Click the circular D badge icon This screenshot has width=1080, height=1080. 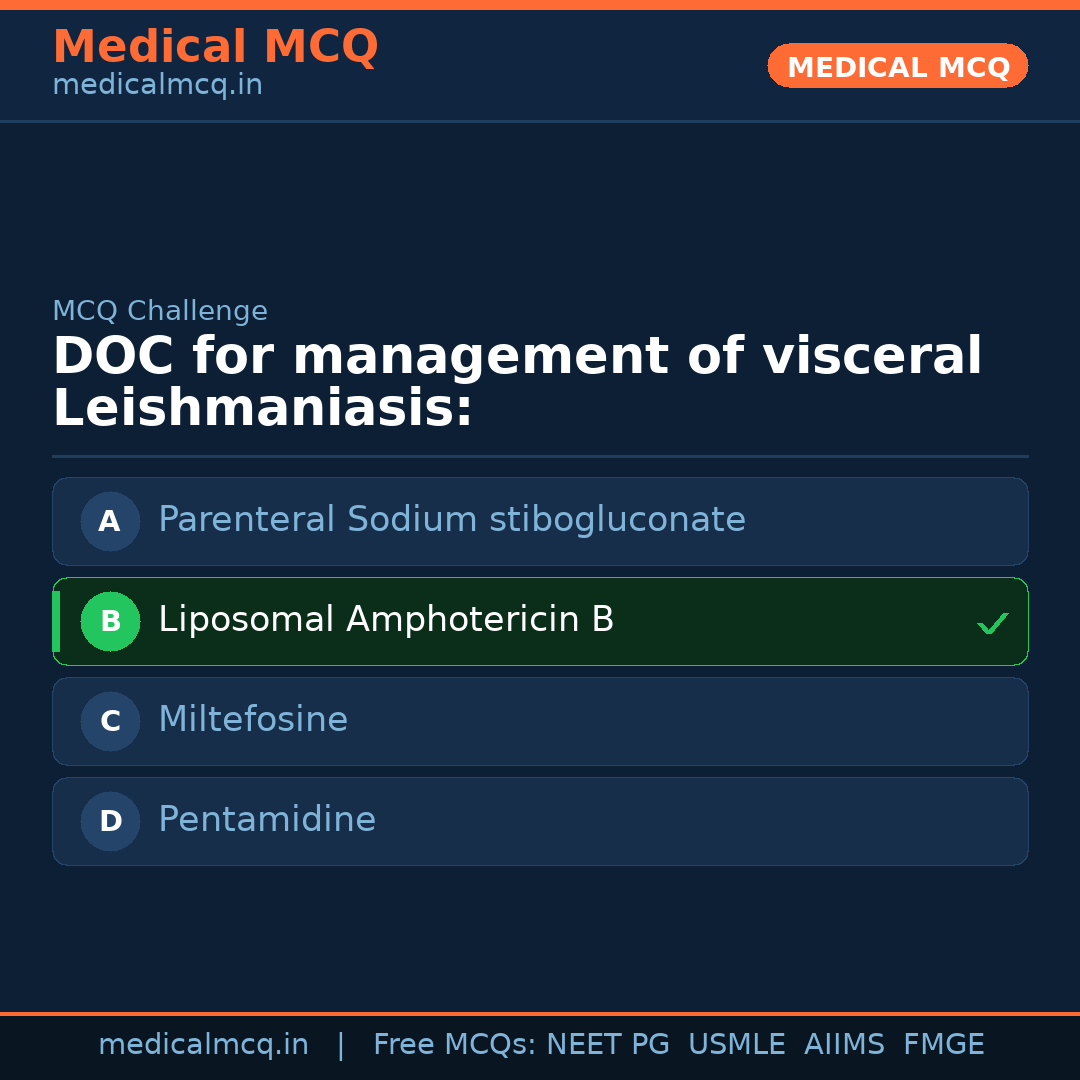110,821
